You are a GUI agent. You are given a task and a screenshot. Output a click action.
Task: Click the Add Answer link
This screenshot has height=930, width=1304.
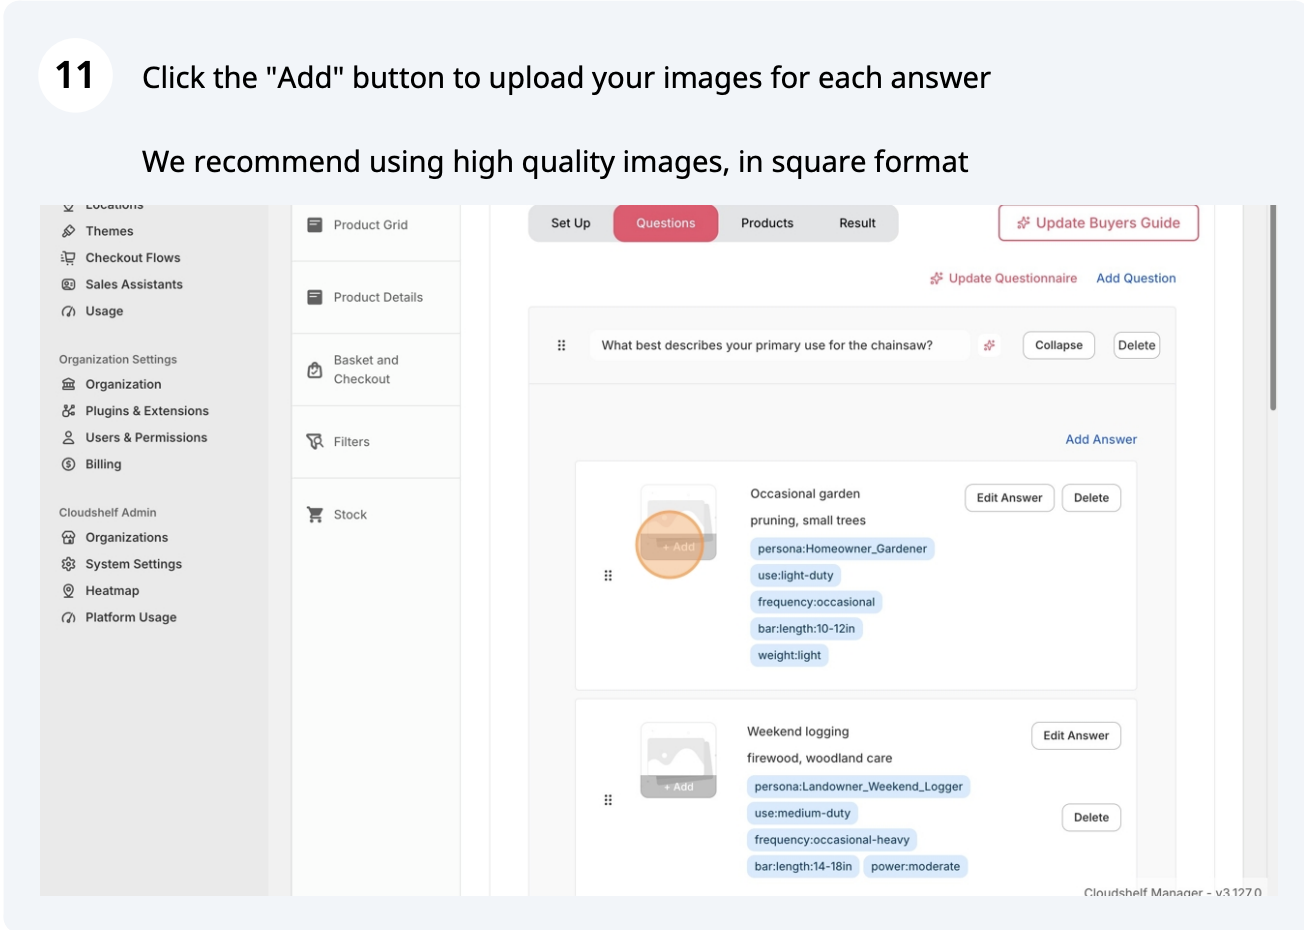1101,439
